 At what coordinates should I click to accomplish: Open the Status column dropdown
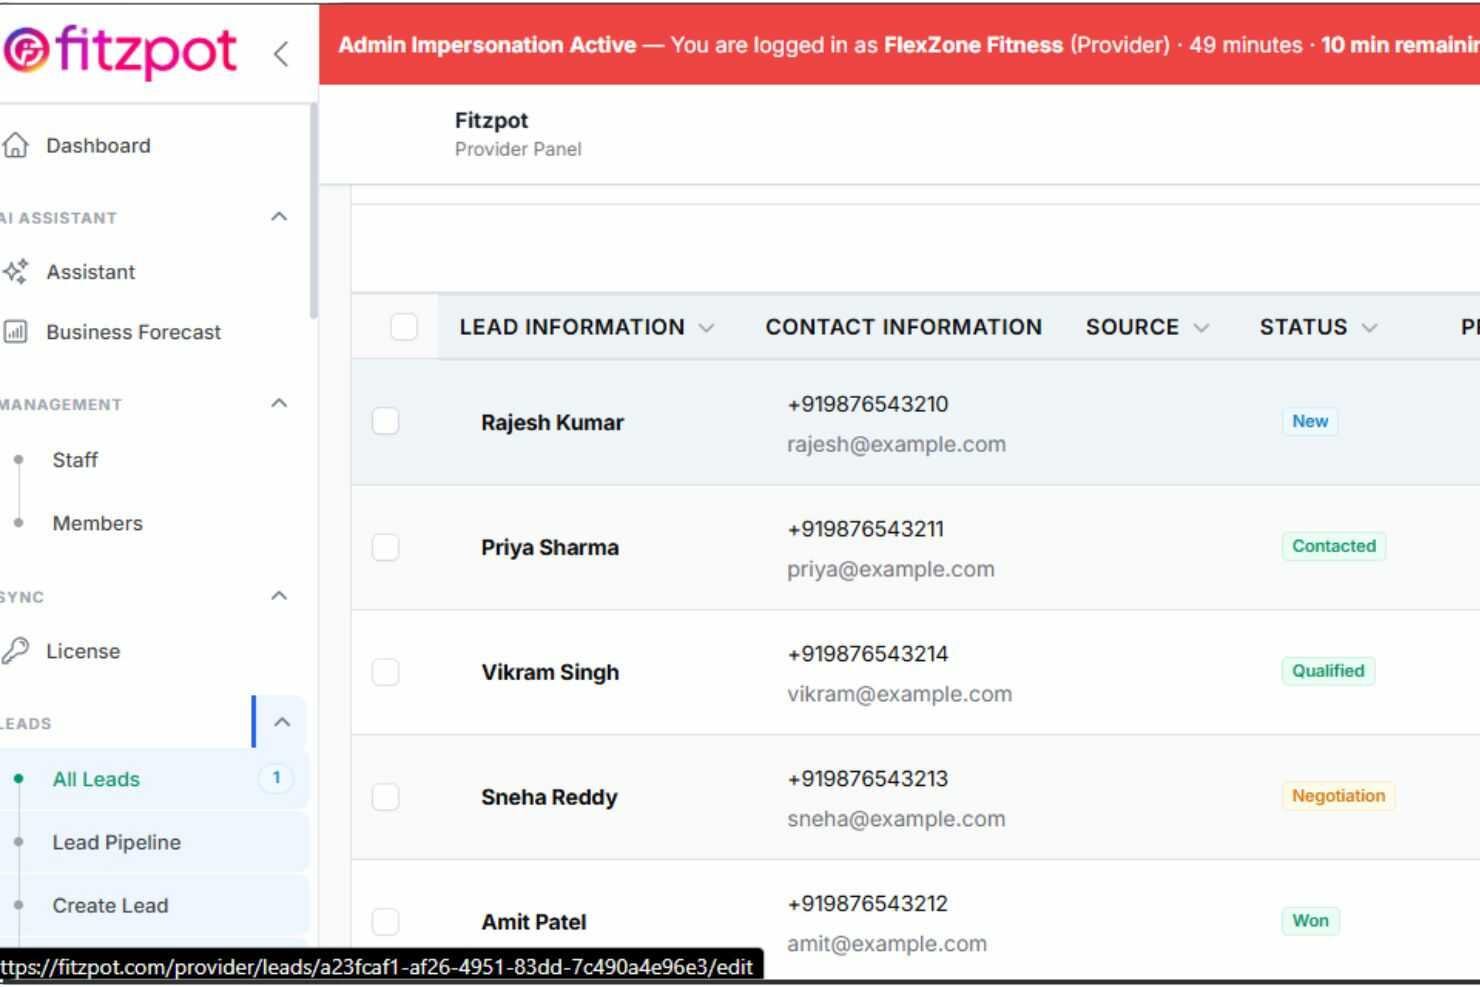click(1370, 328)
